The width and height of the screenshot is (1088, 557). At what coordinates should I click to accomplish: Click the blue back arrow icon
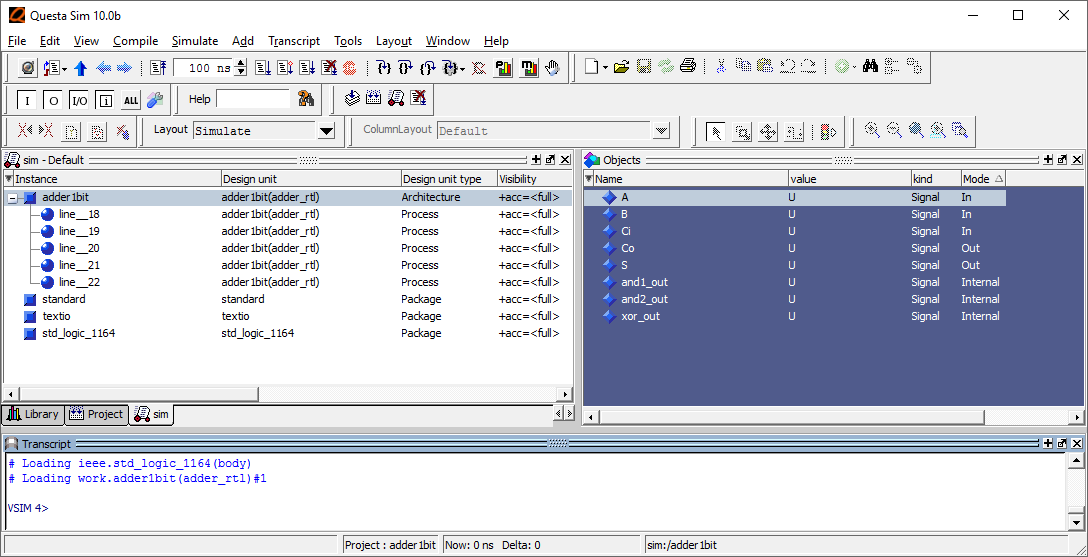tap(103, 67)
